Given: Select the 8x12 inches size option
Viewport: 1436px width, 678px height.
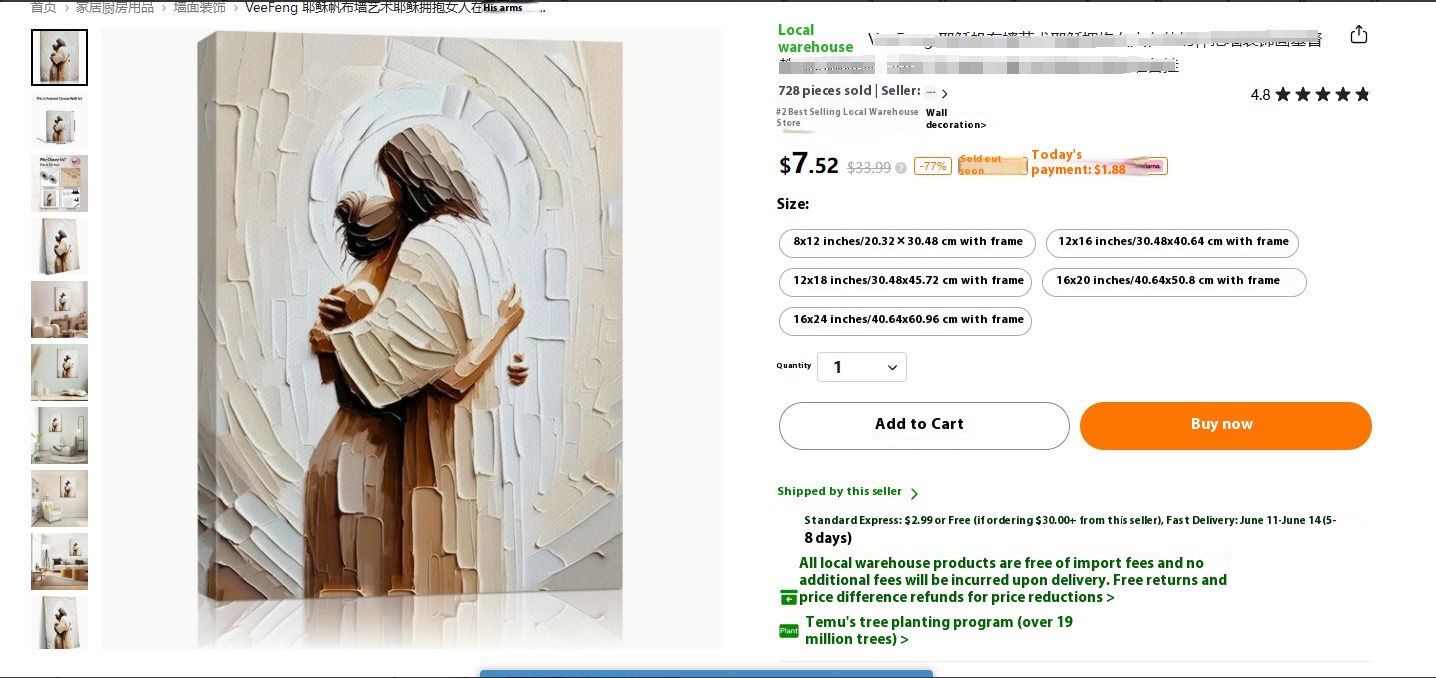Looking at the screenshot, I should pos(907,243).
